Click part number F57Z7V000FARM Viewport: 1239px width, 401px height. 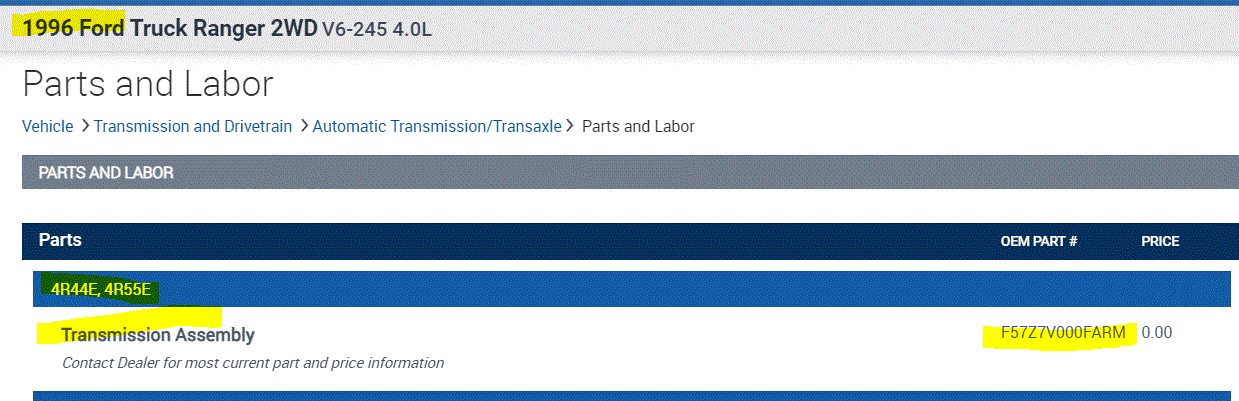point(1063,332)
